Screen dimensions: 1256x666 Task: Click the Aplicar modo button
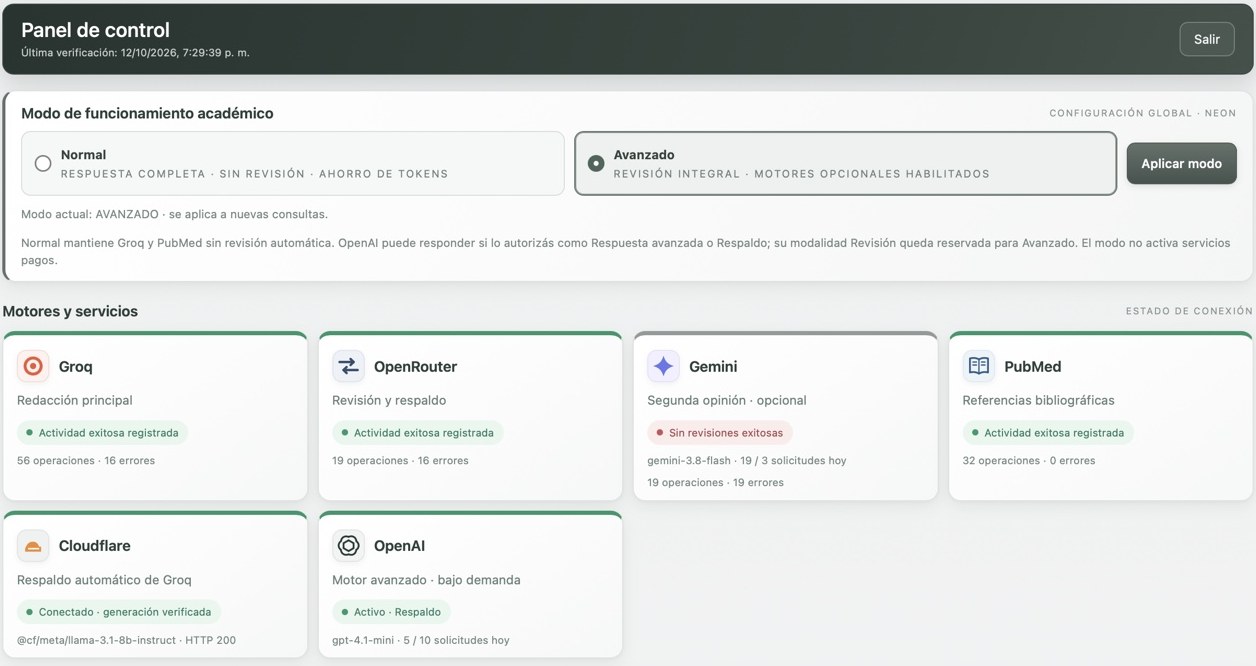point(1181,164)
